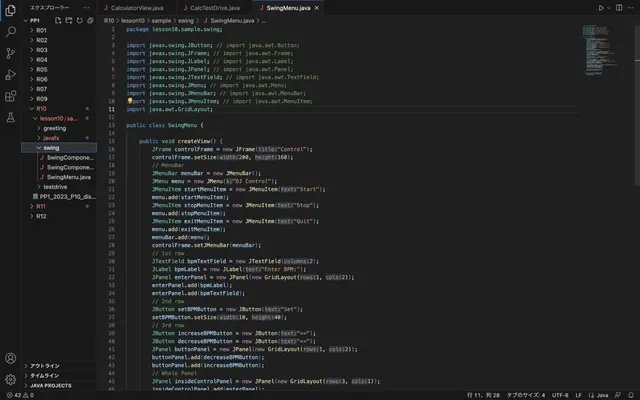This screenshot has width=640, height=400.
Task: Open the Run and Debug view
Action: coord(11,75)
